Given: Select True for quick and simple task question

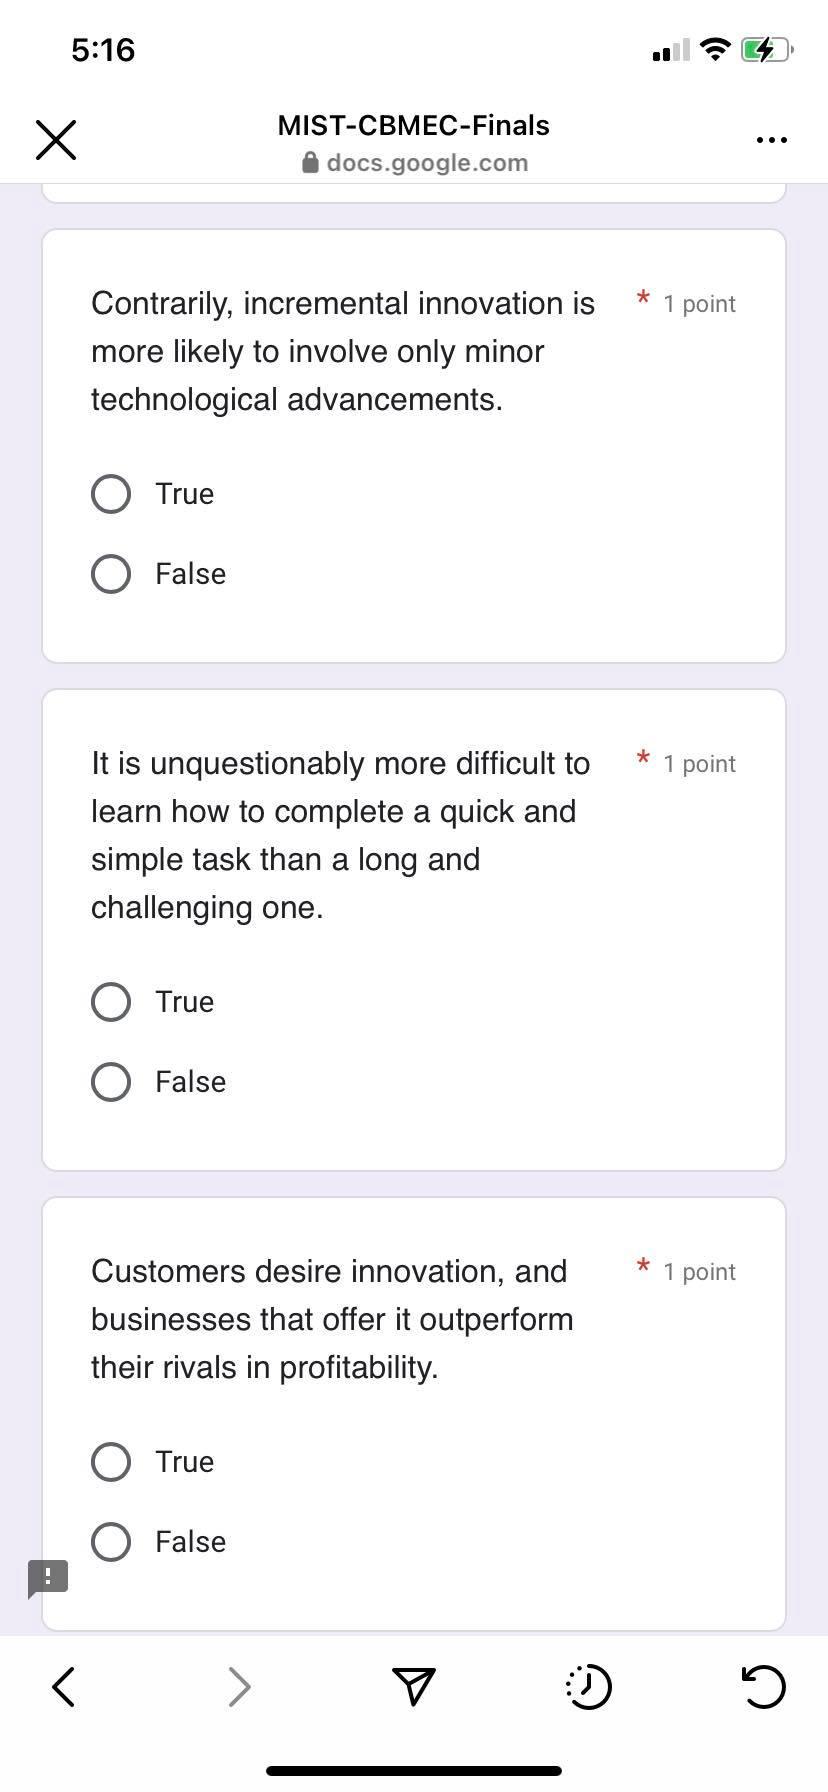Looking at the screenshot, I should coord(110,1001).
